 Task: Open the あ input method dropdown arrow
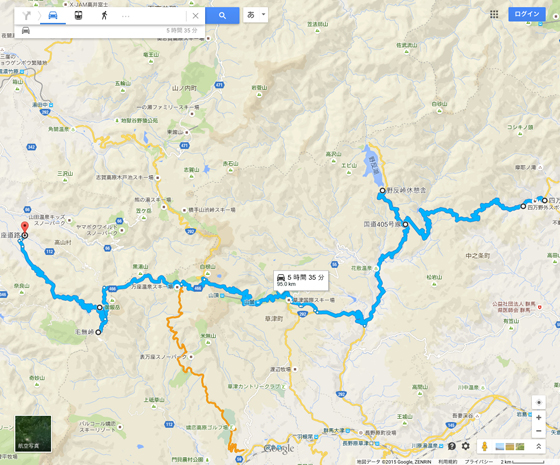(x=264, y=14)
